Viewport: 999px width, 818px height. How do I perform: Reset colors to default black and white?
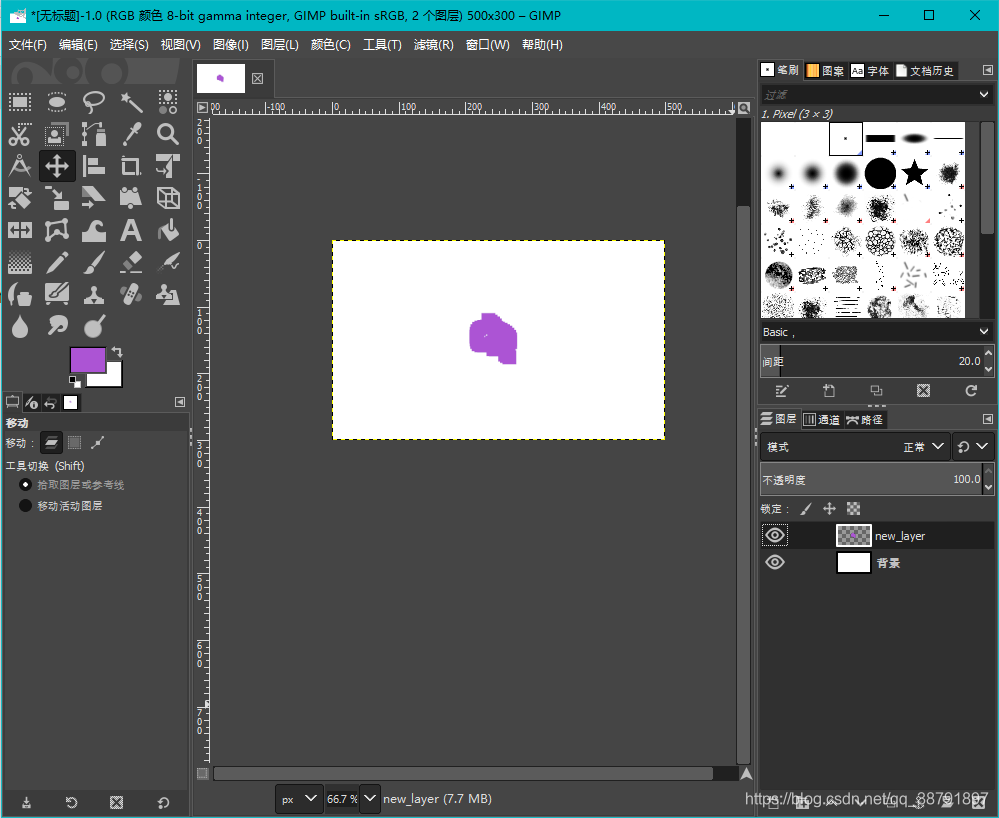(x=75, y=382)
